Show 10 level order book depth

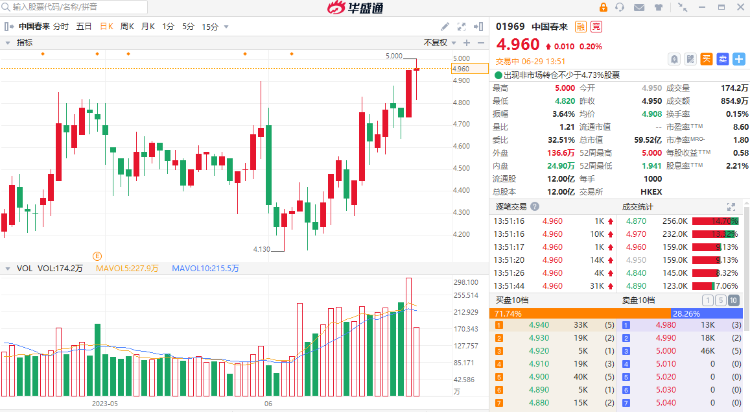click(733, 301)
